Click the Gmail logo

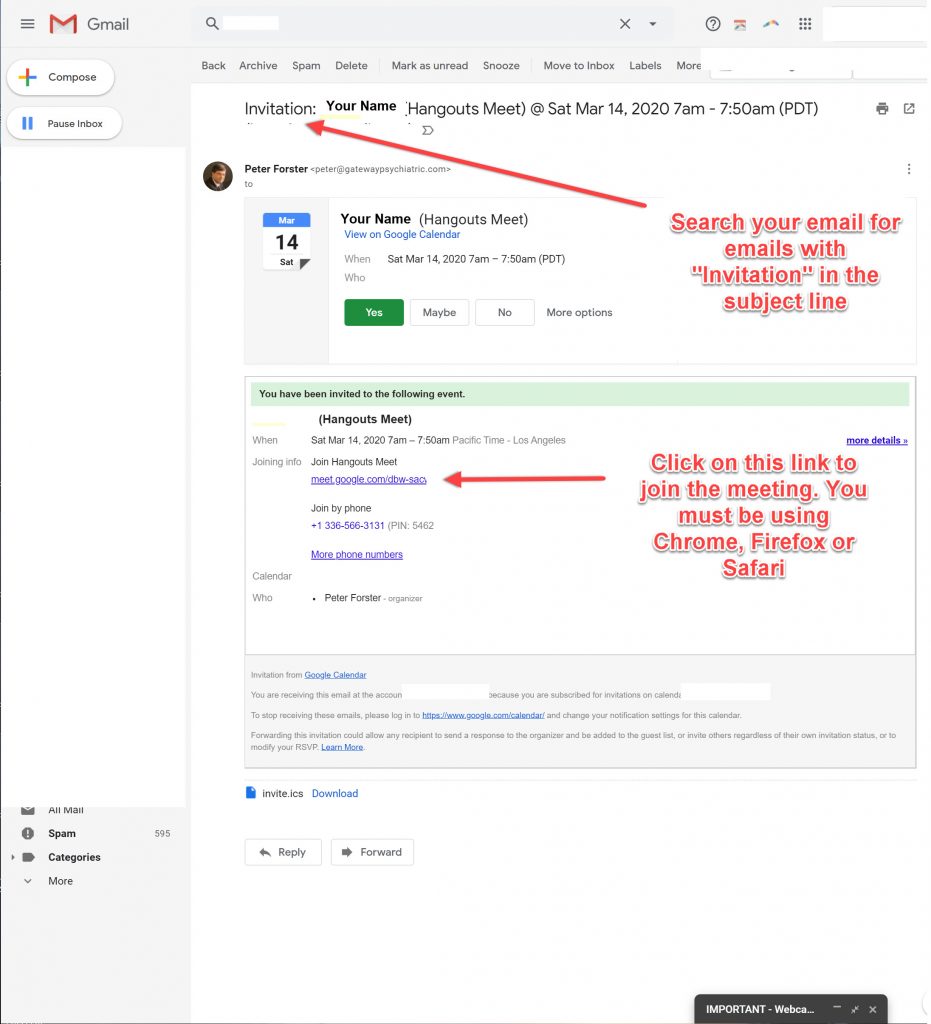[x=89, y=24]
